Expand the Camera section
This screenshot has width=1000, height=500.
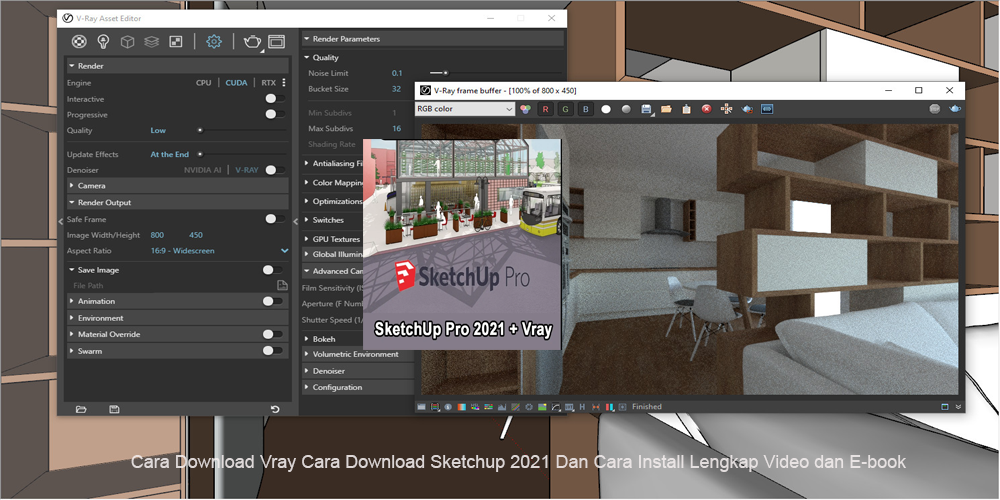pos(177,186)
